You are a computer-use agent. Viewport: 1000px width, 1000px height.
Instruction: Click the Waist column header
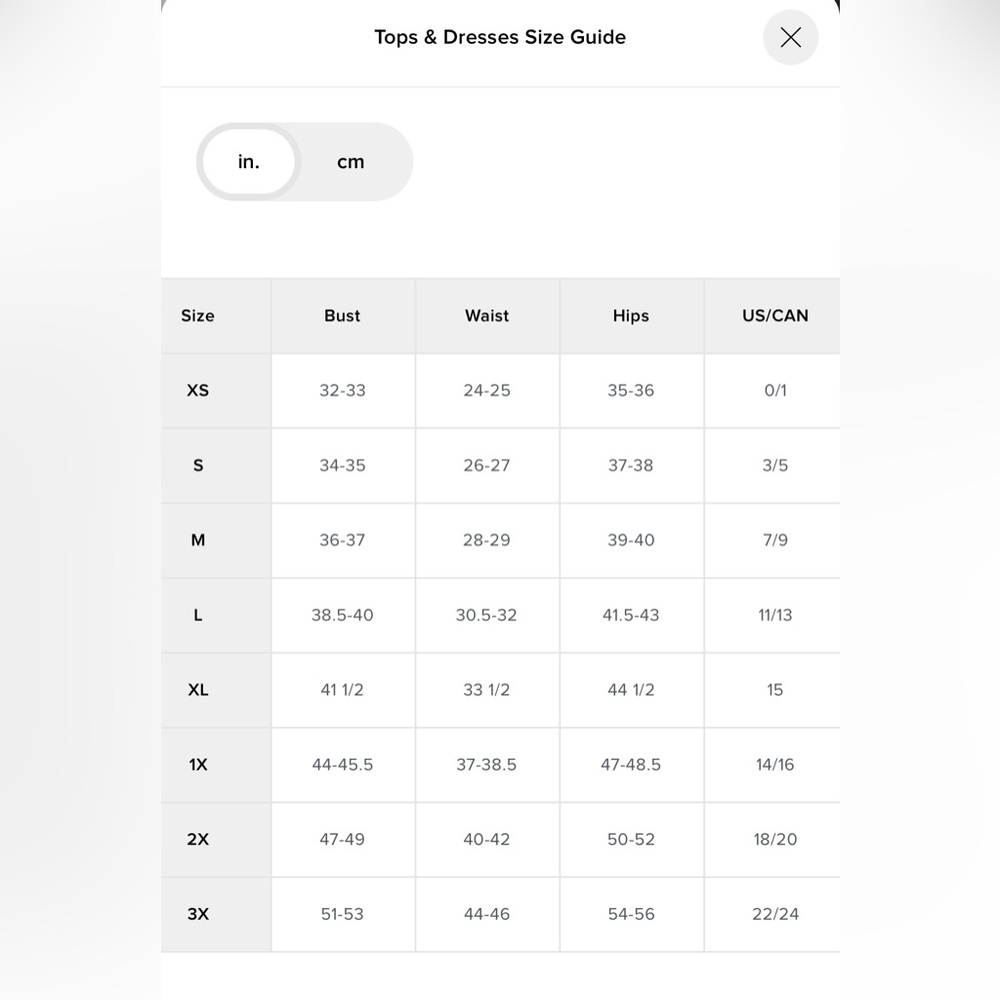click(487, 316)
